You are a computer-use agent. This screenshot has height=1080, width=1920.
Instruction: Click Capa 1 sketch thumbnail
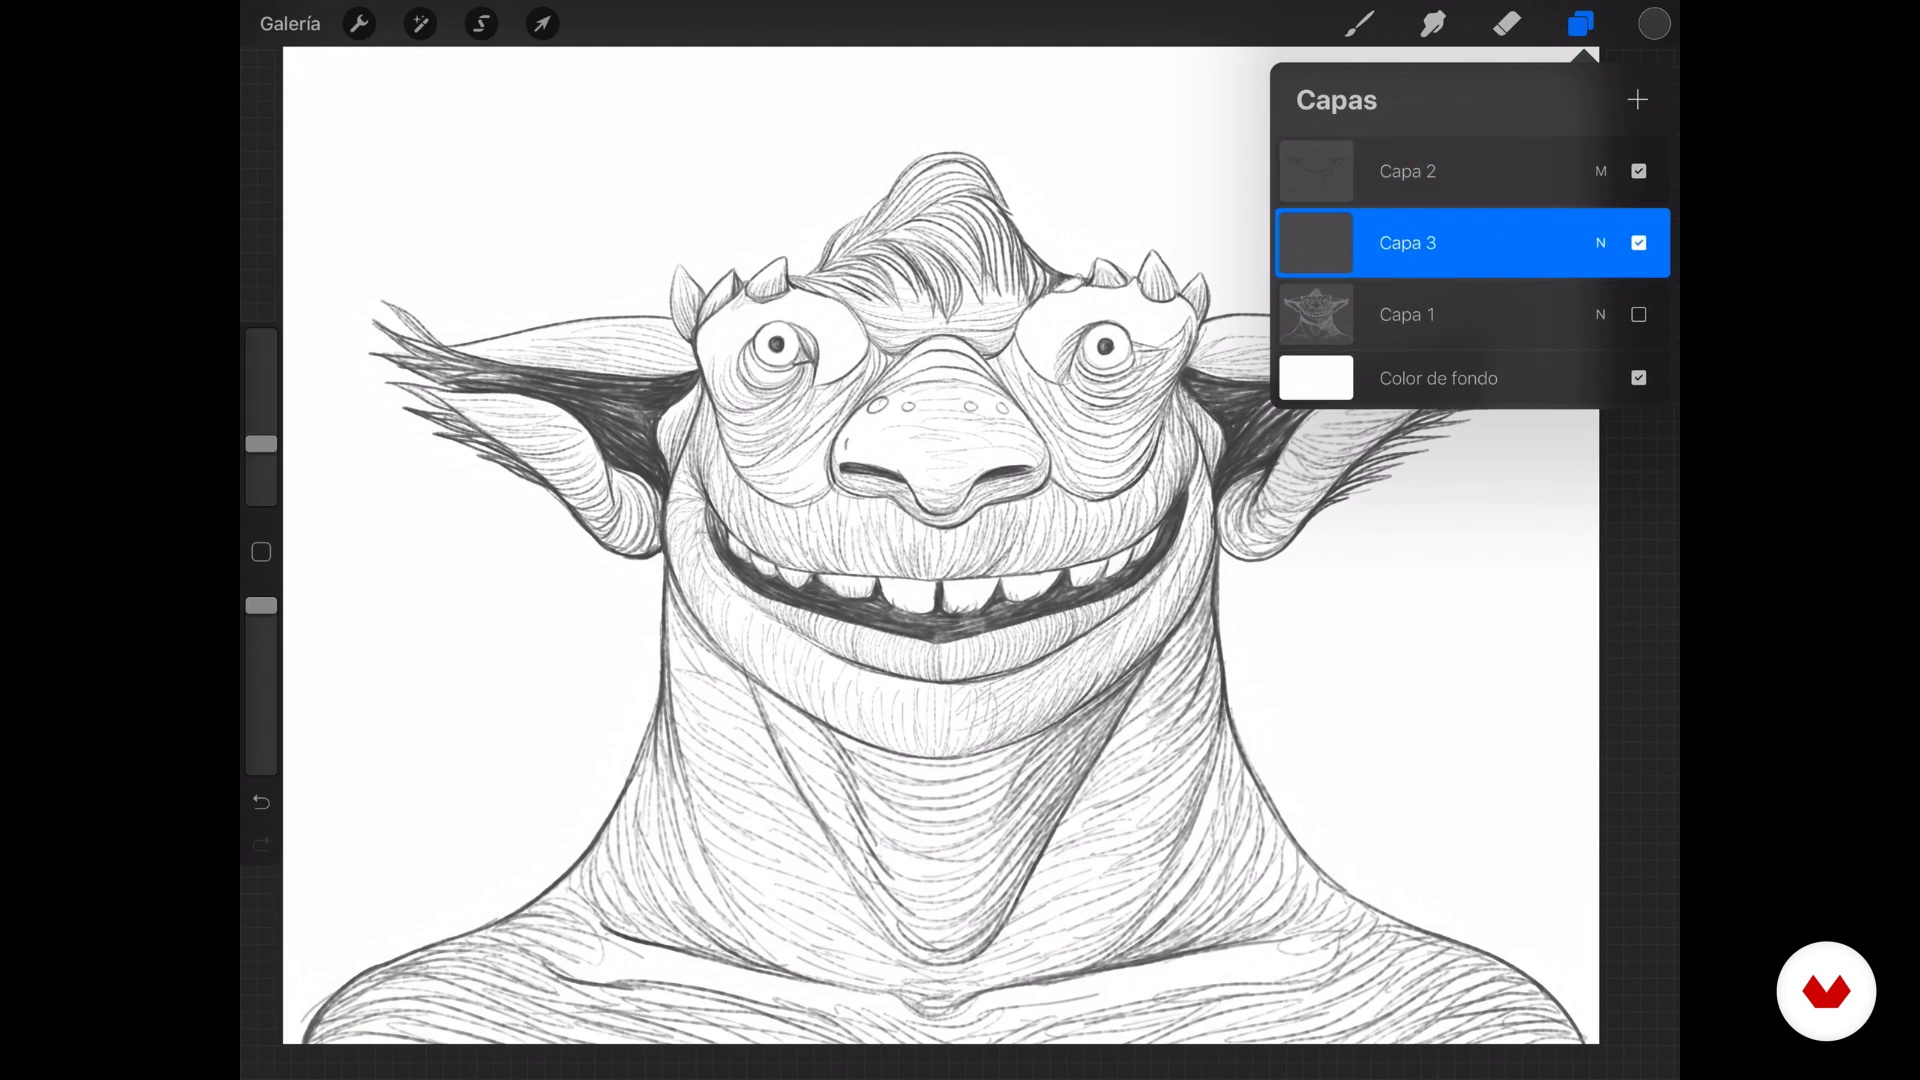coord(1316,315)
